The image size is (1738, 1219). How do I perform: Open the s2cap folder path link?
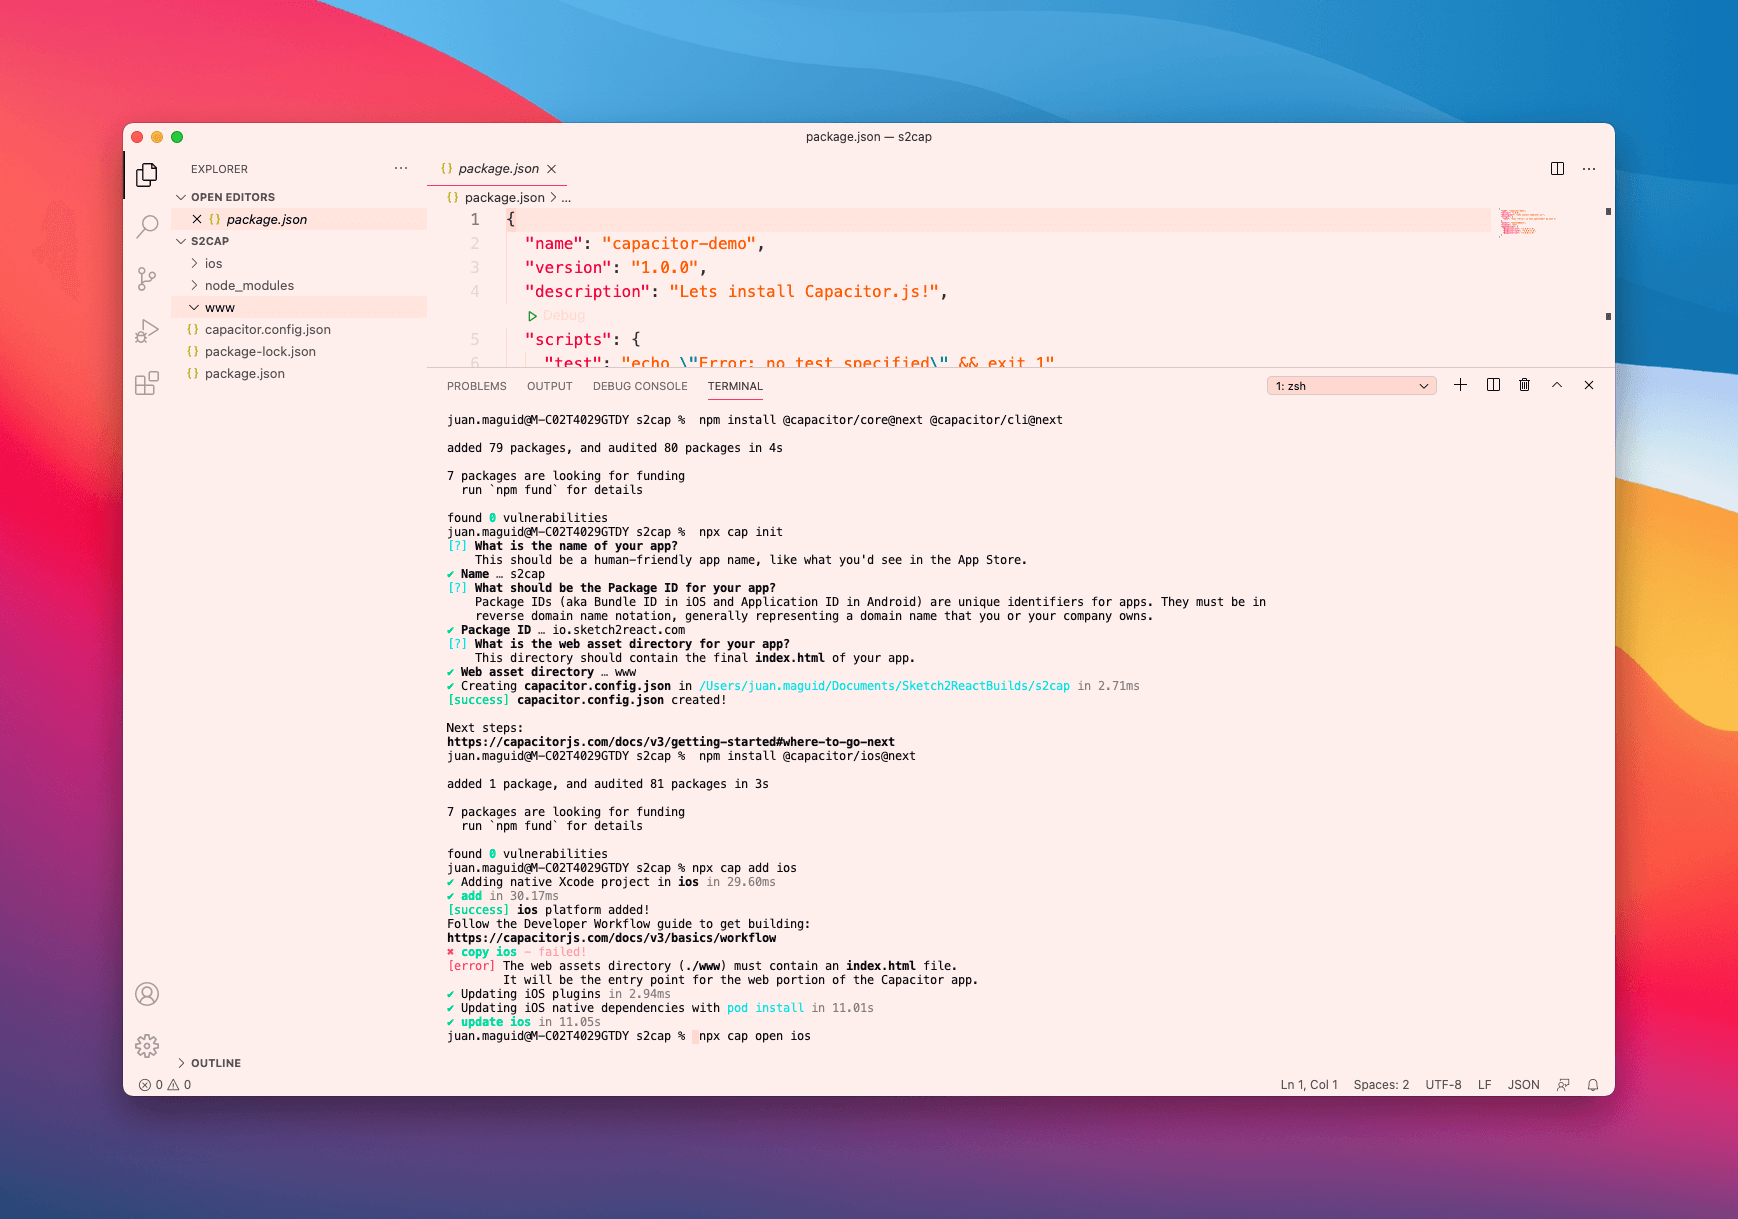[884, 686]
